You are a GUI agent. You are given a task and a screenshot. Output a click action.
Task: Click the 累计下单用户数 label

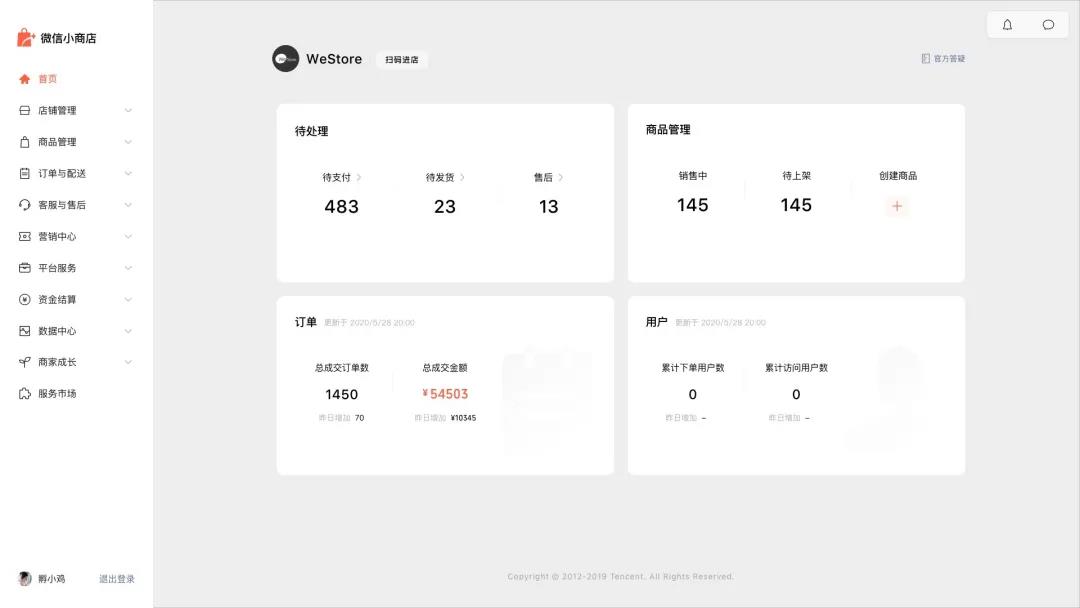tap(693, 368)
